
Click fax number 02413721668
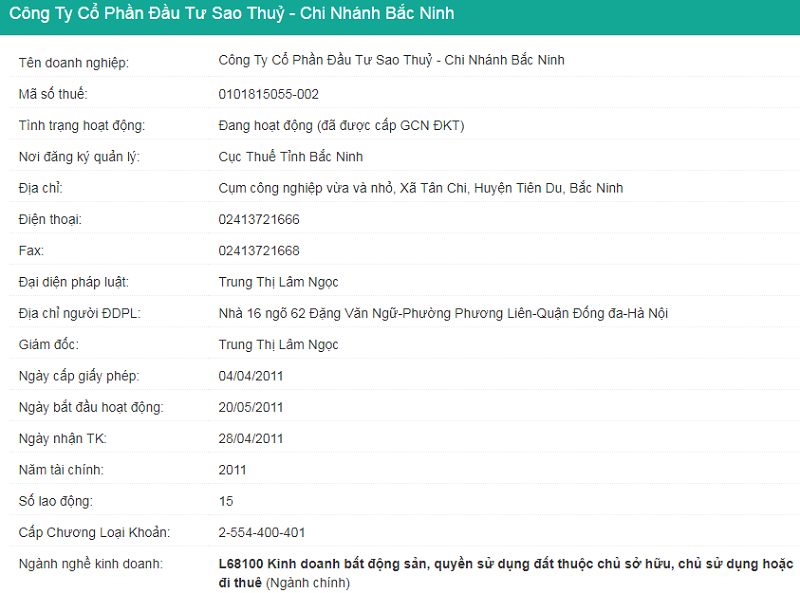[258, 250]
